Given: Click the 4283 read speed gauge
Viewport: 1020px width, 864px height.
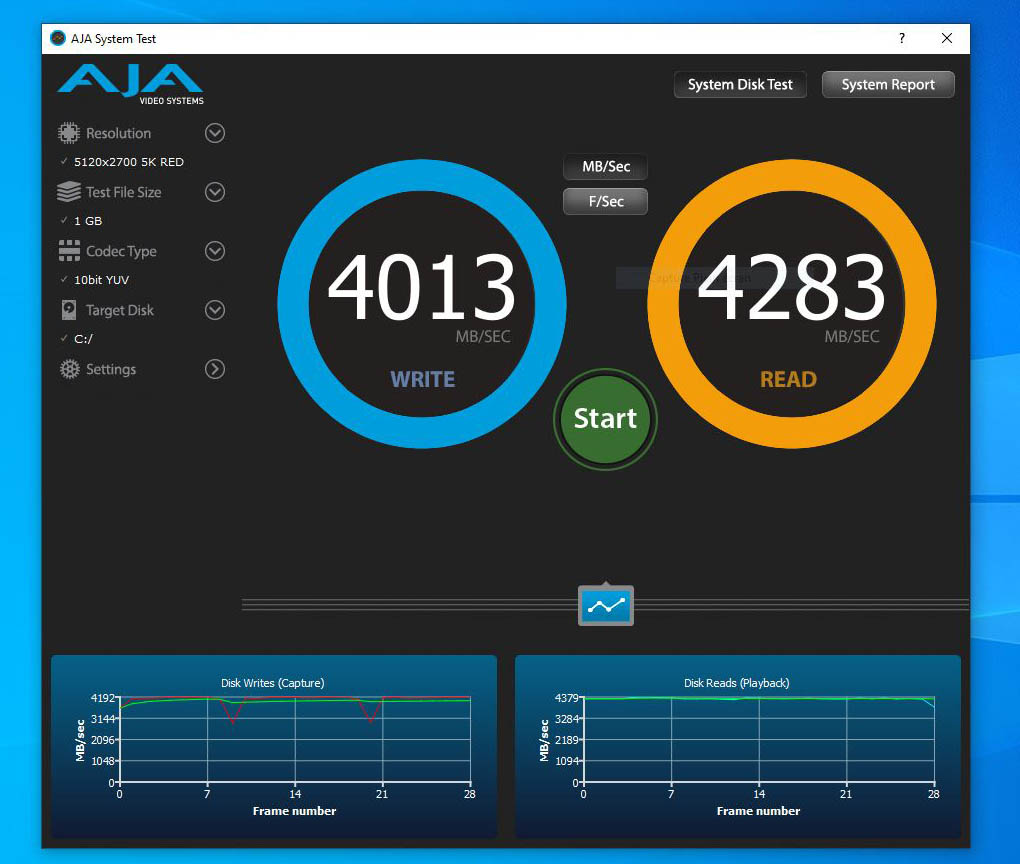Looking at the screenshot, I should [792, 304].
